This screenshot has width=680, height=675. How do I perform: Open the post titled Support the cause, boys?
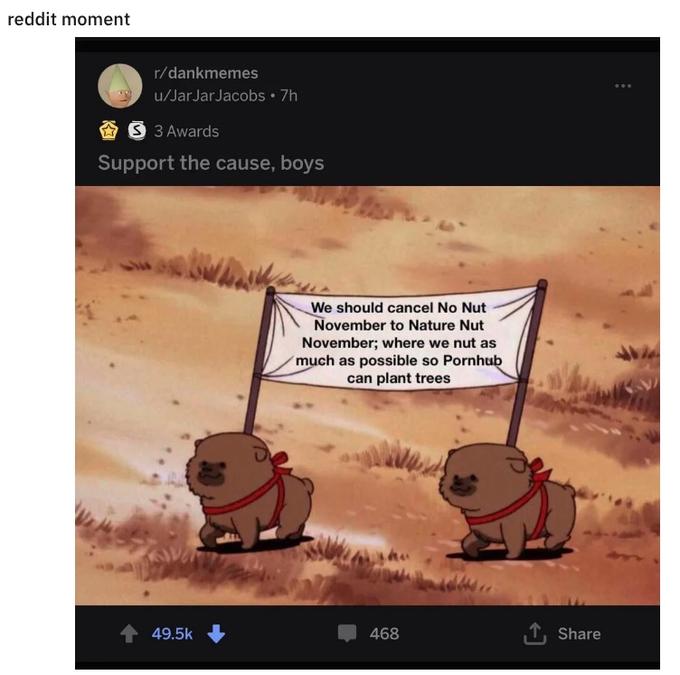(x=211, y=163)
